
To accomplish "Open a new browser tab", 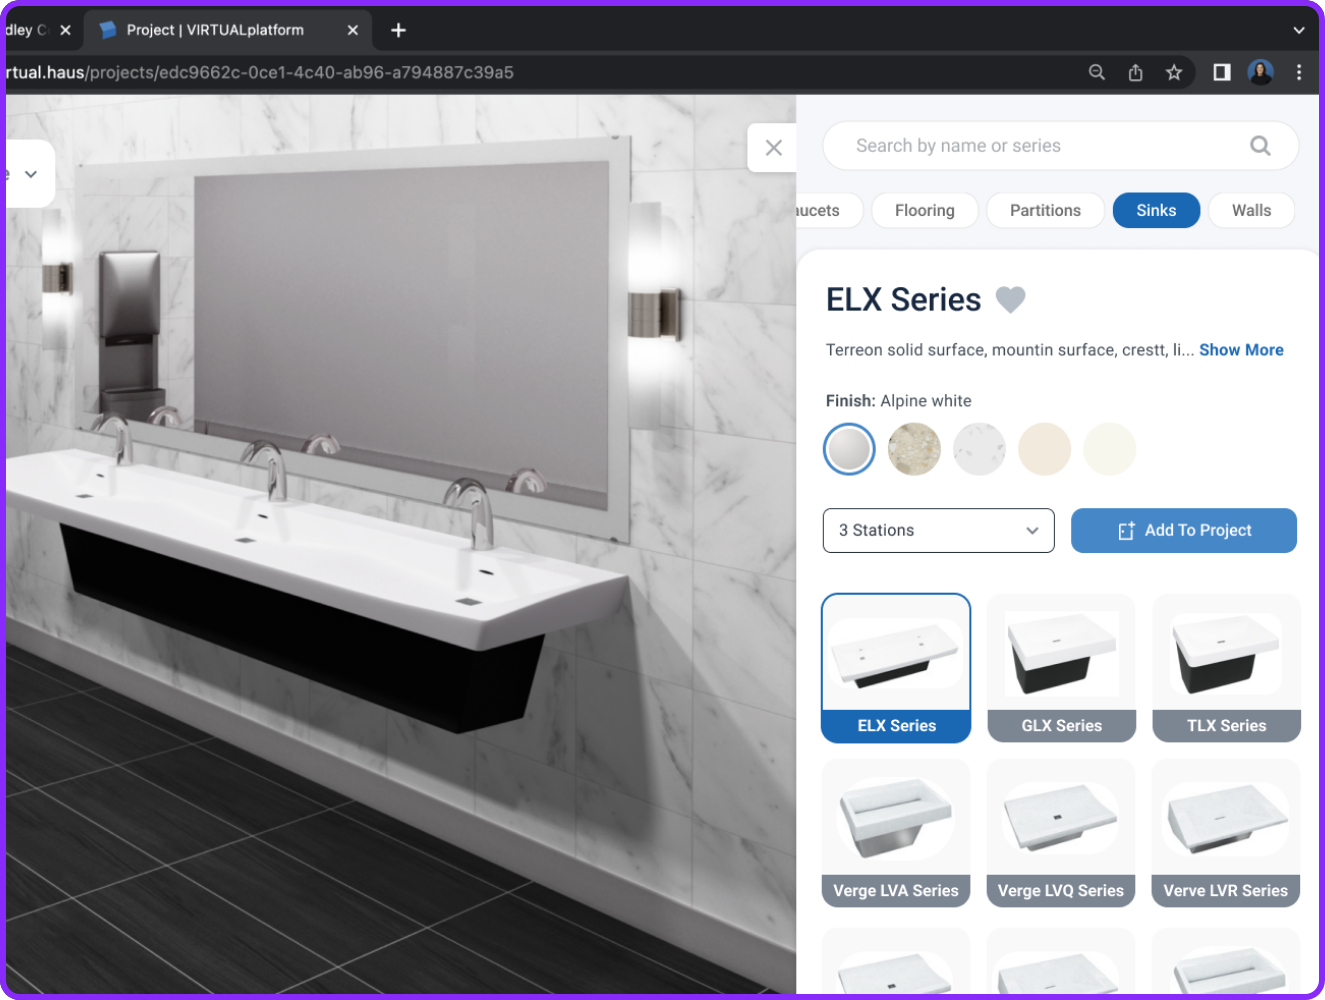I will (398, 30).
